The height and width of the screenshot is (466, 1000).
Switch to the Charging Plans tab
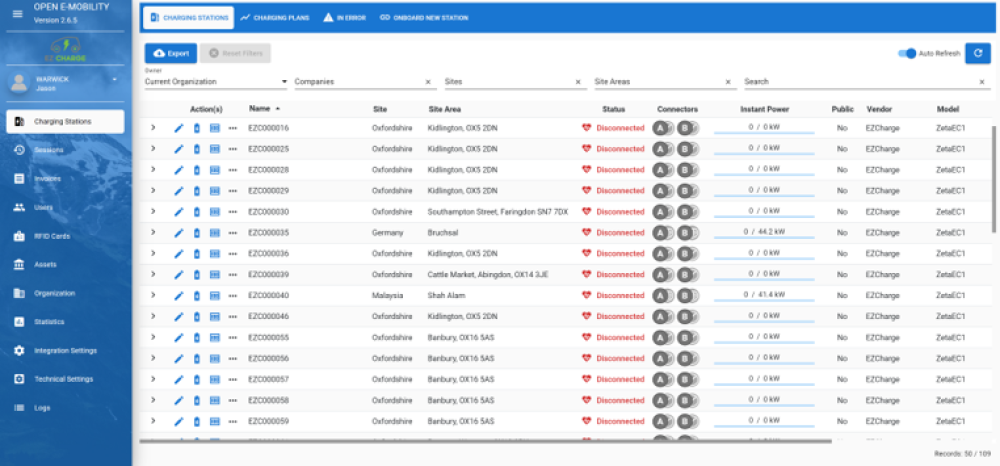(x=276, y=17)
